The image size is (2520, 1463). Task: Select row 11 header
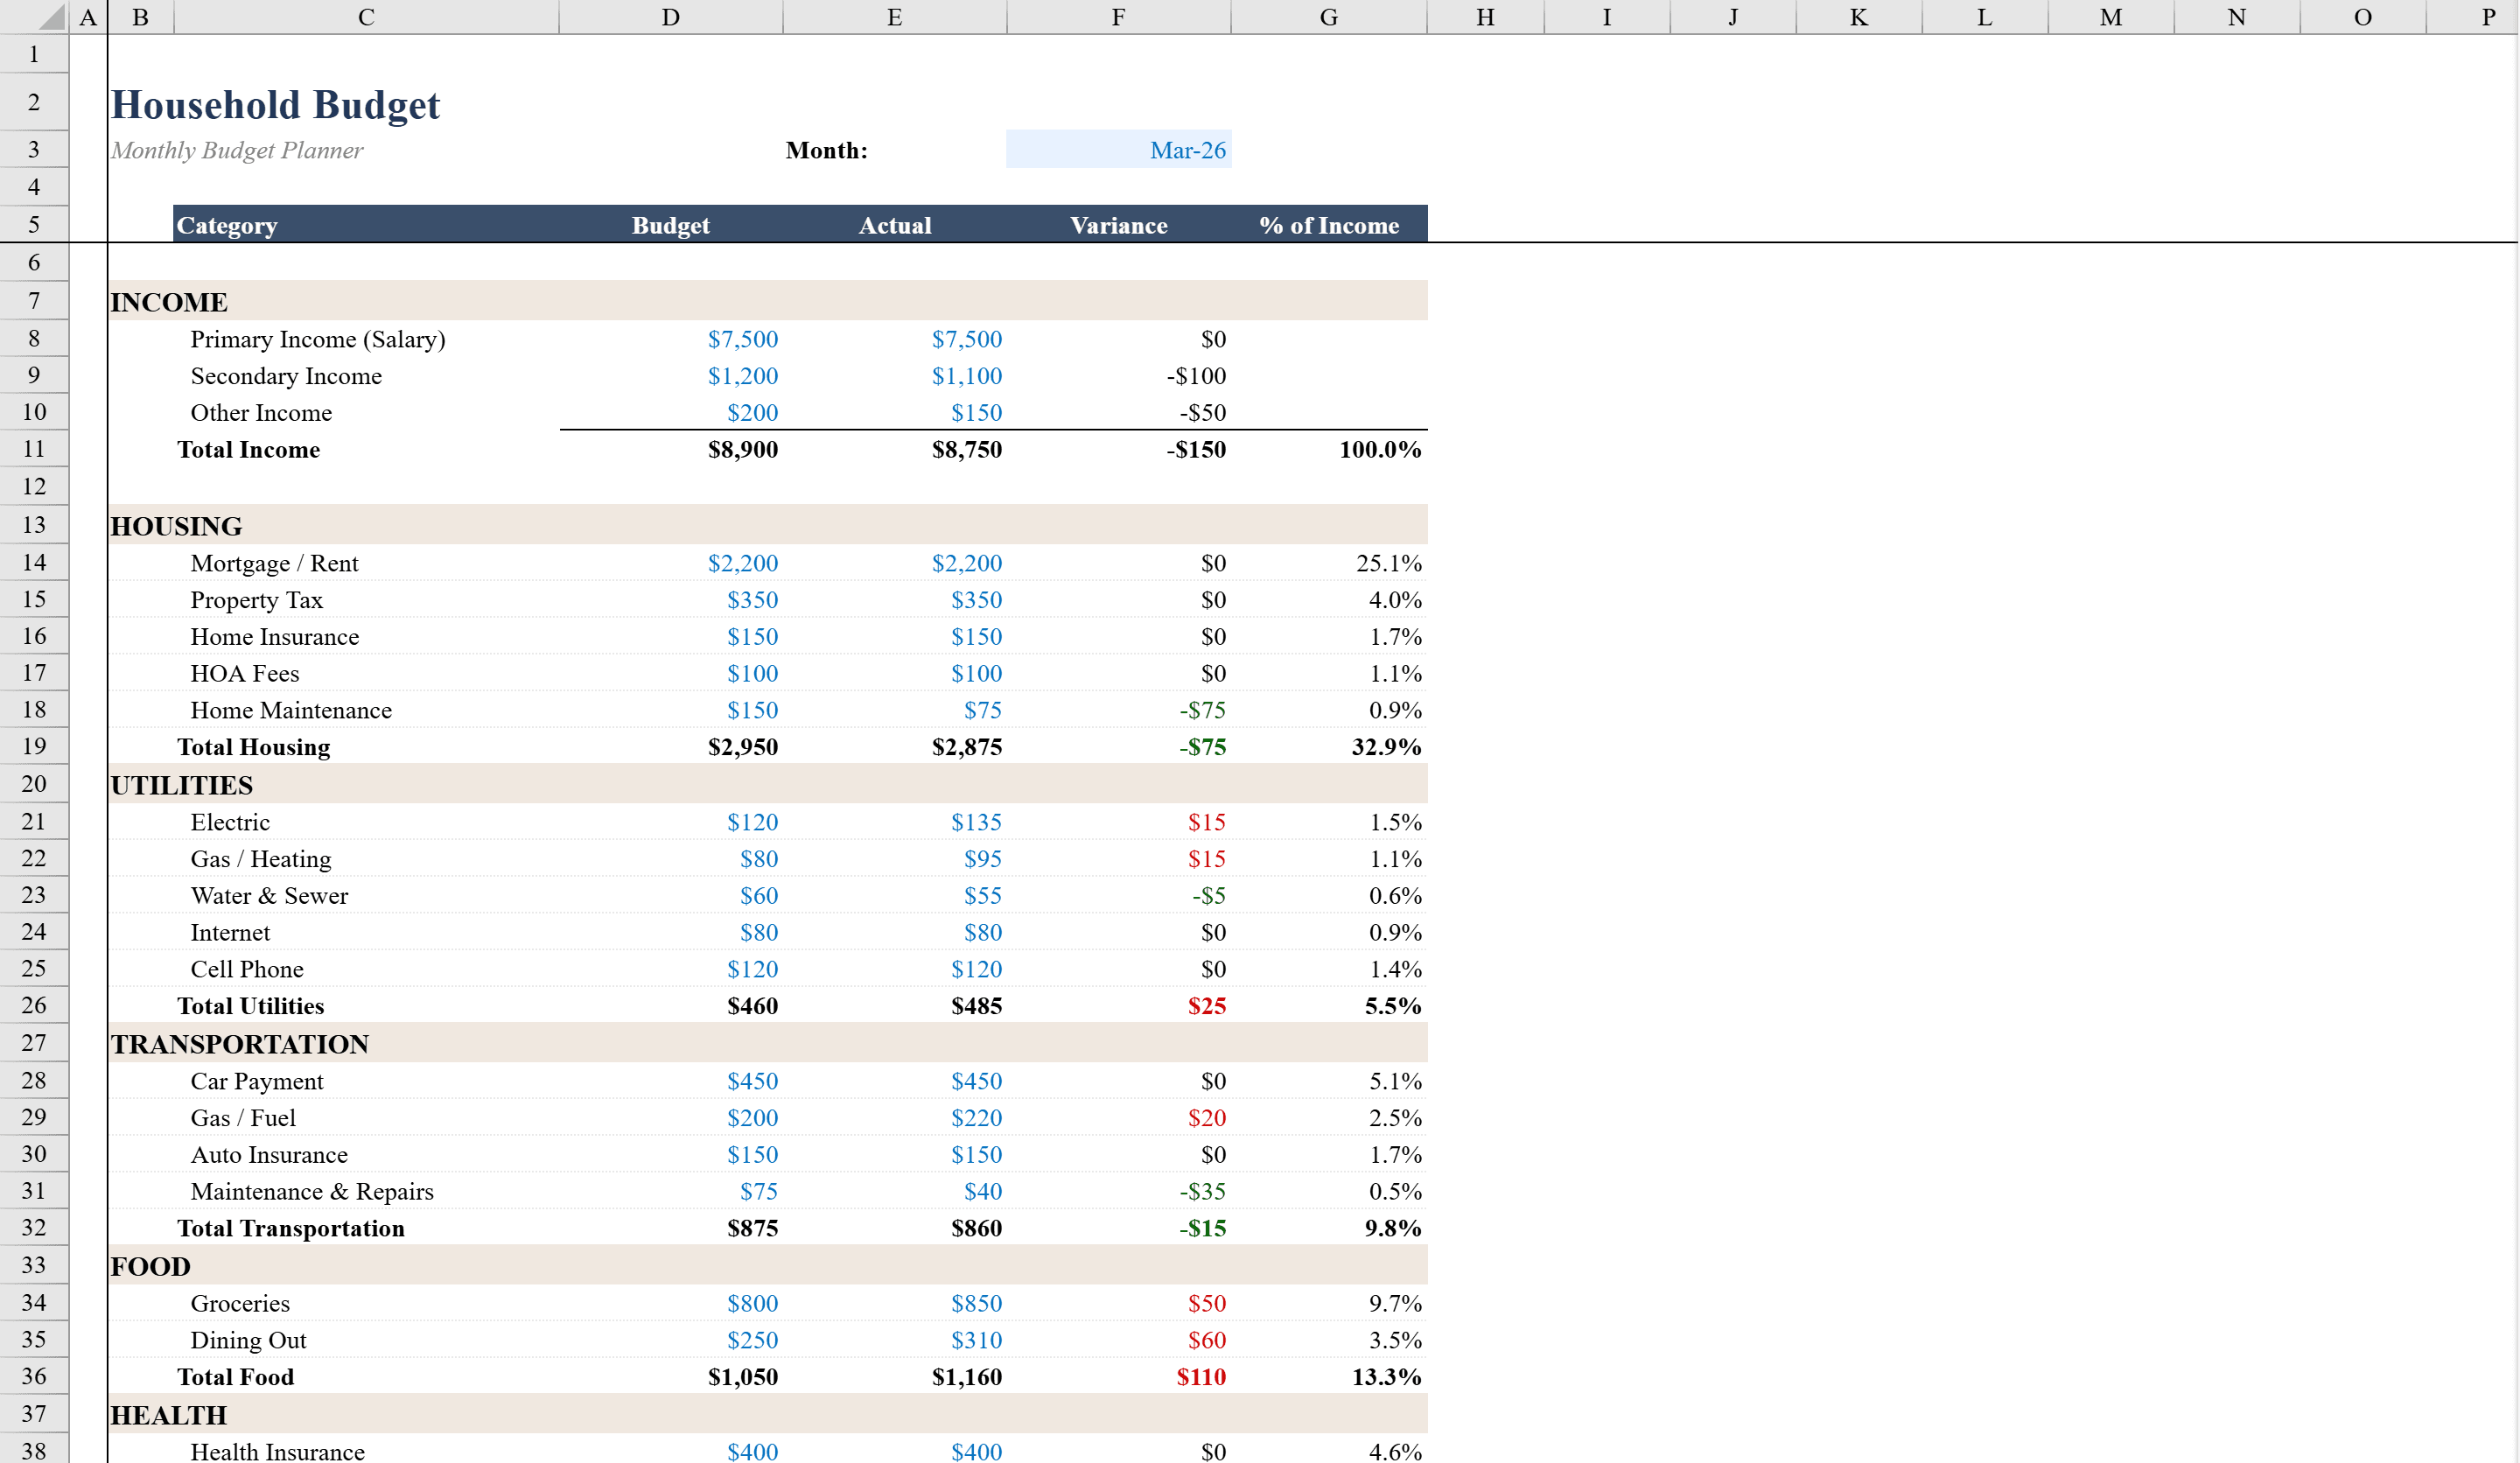[34, 449]
